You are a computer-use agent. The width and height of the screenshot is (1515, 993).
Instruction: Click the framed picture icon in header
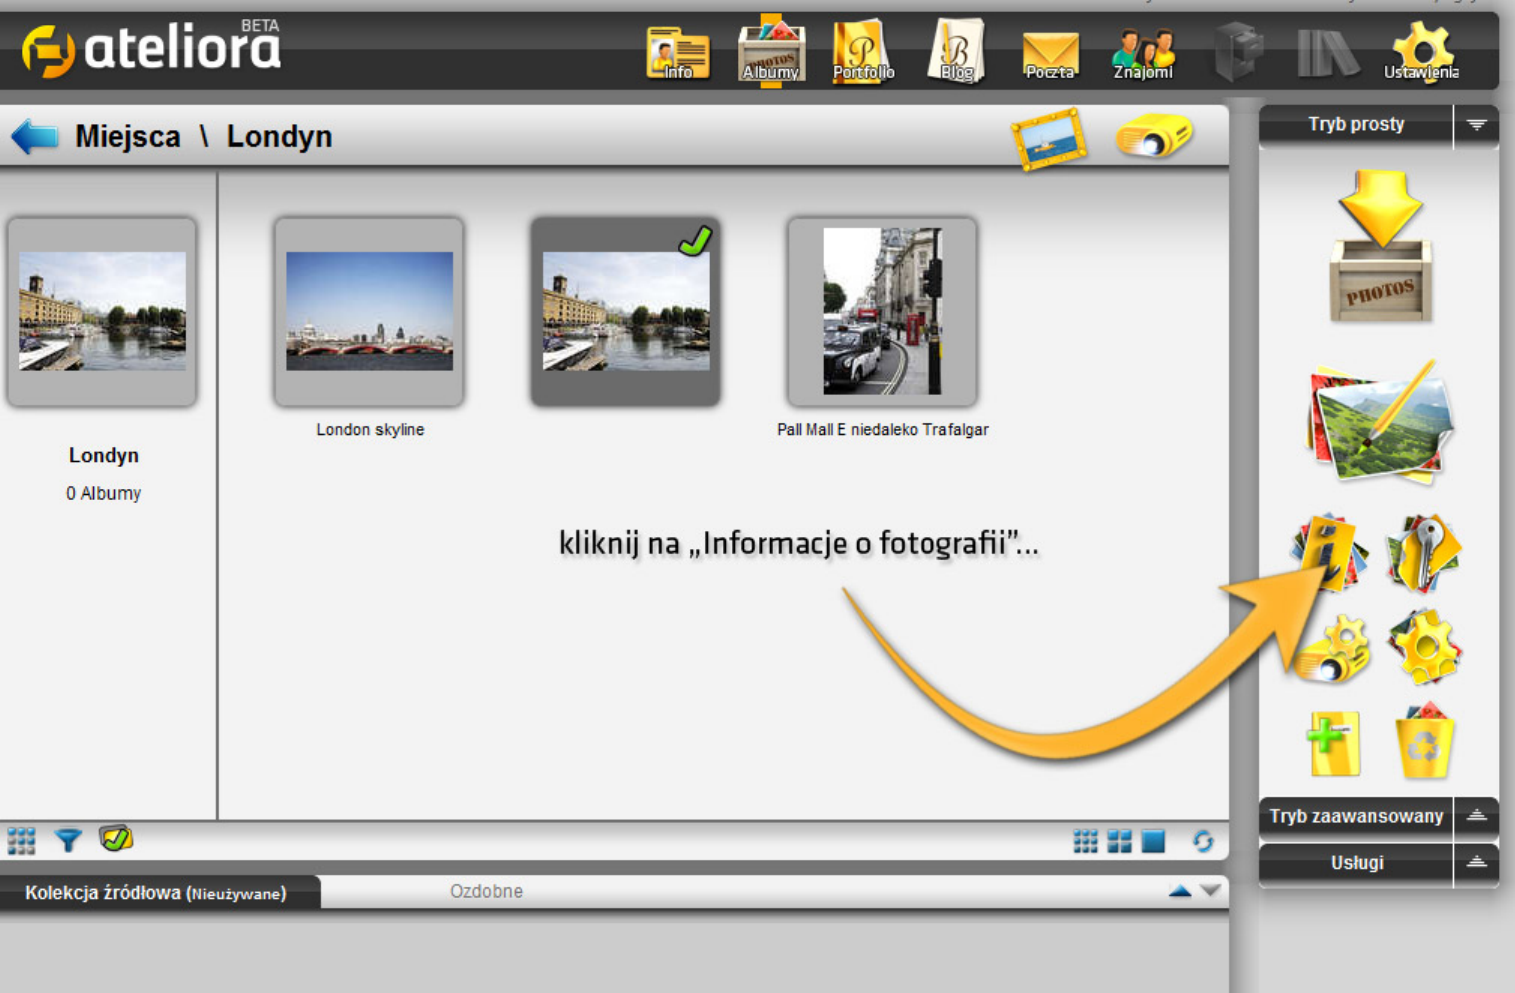(x=1049, y=139)
